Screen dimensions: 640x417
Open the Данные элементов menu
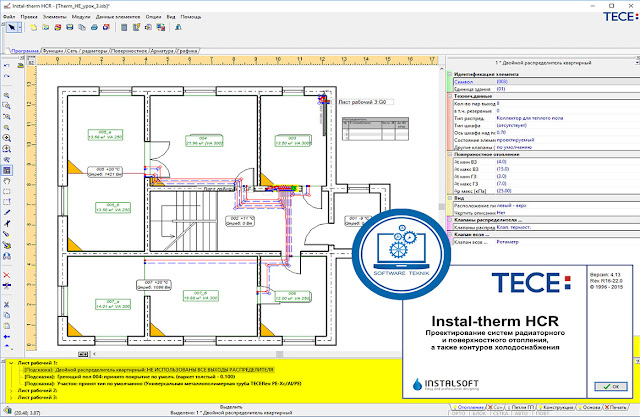pyautogui.click(x=118, y=17)
